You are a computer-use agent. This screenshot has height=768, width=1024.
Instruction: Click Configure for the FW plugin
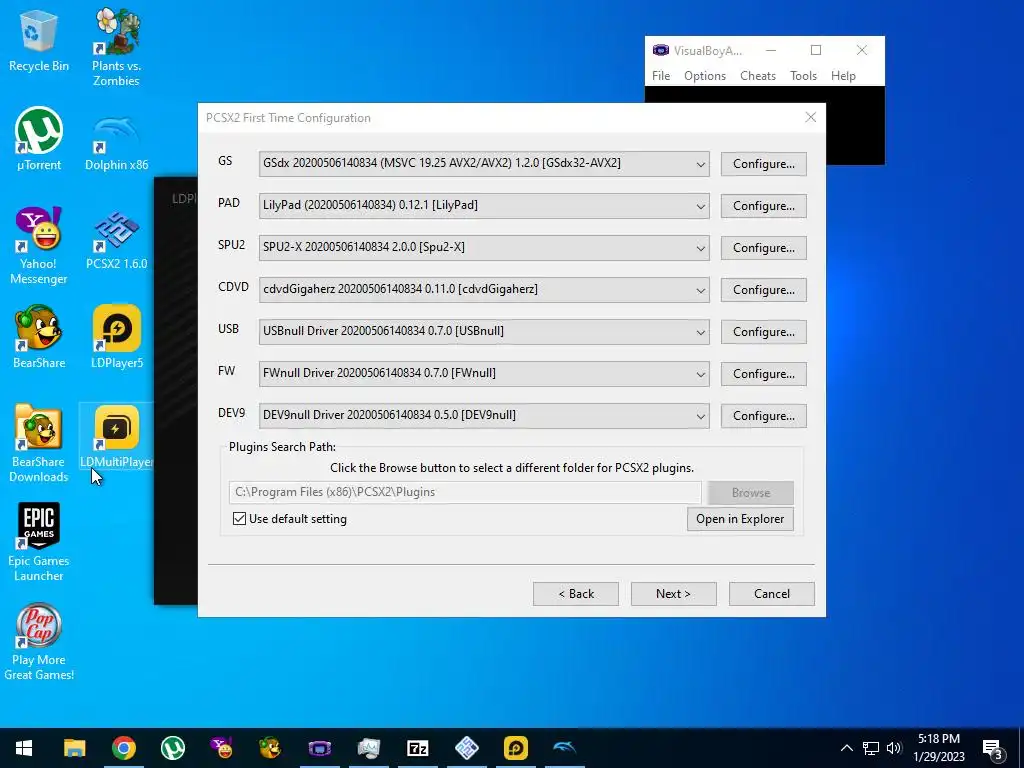pos(763,374)
